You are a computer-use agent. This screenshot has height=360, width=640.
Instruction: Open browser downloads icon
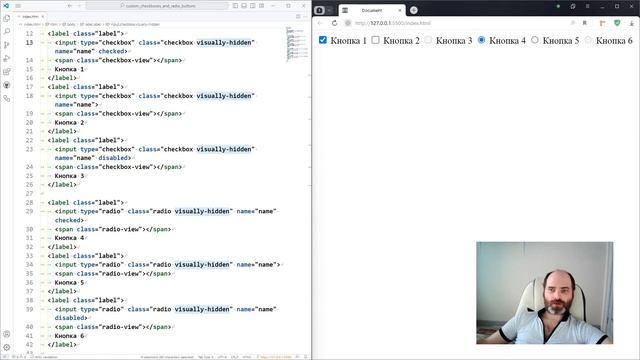click(x=631, y=23)
